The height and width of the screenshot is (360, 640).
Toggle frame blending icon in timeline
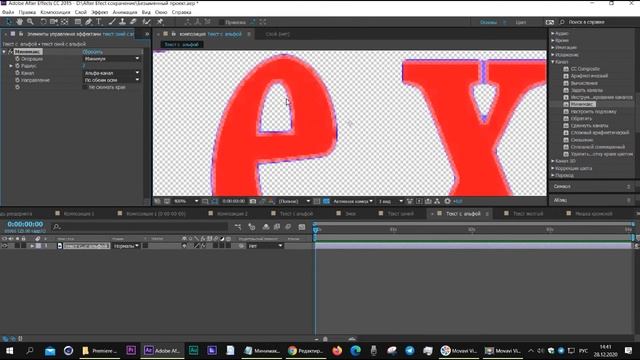[x=277, y=227]
